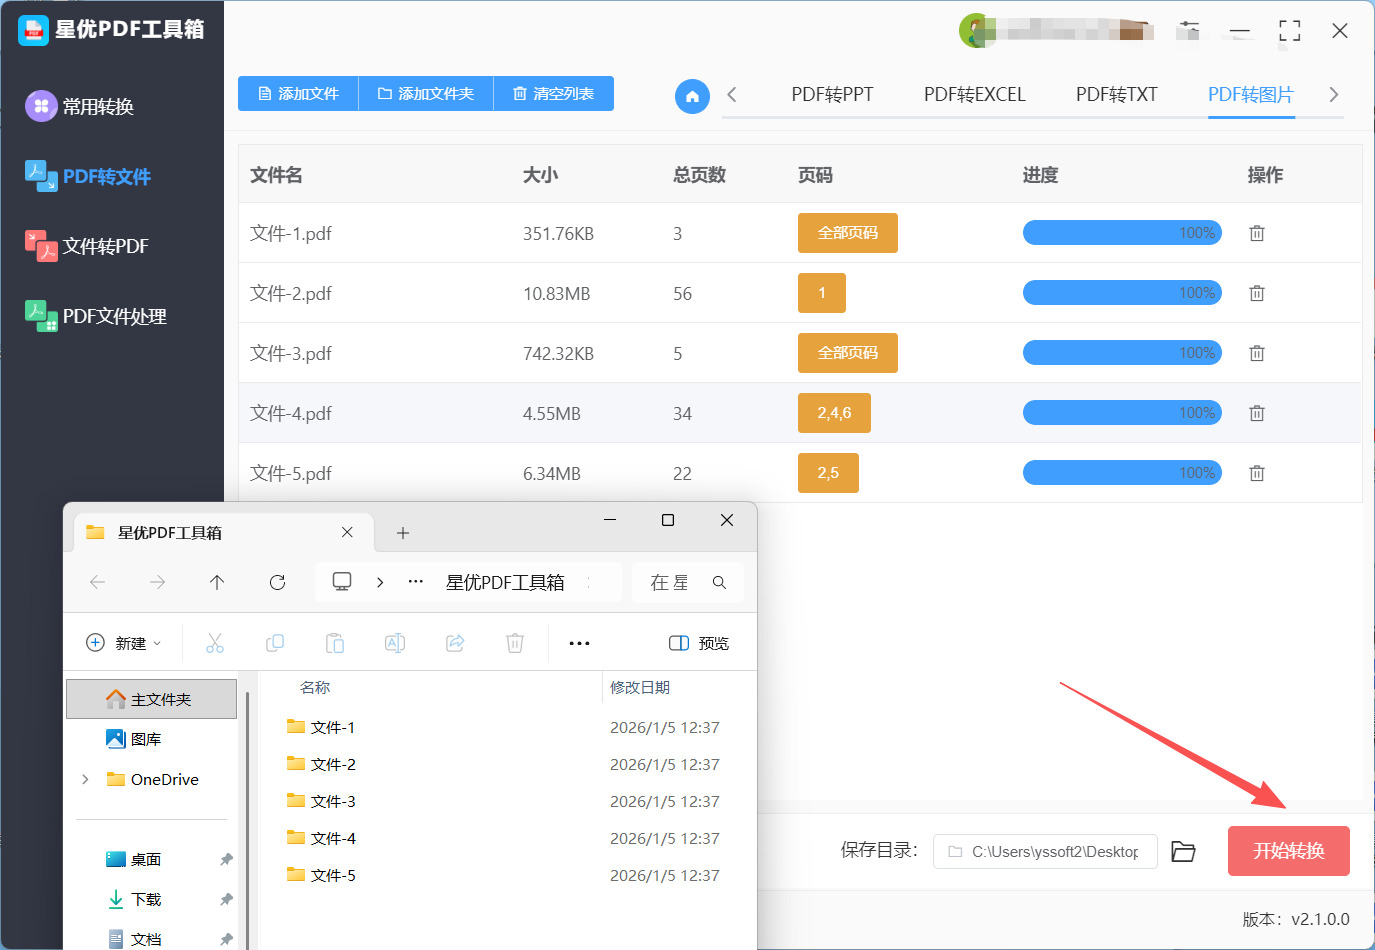Remove 文件-4.pdf with its trash icon

pos(1257,413)
